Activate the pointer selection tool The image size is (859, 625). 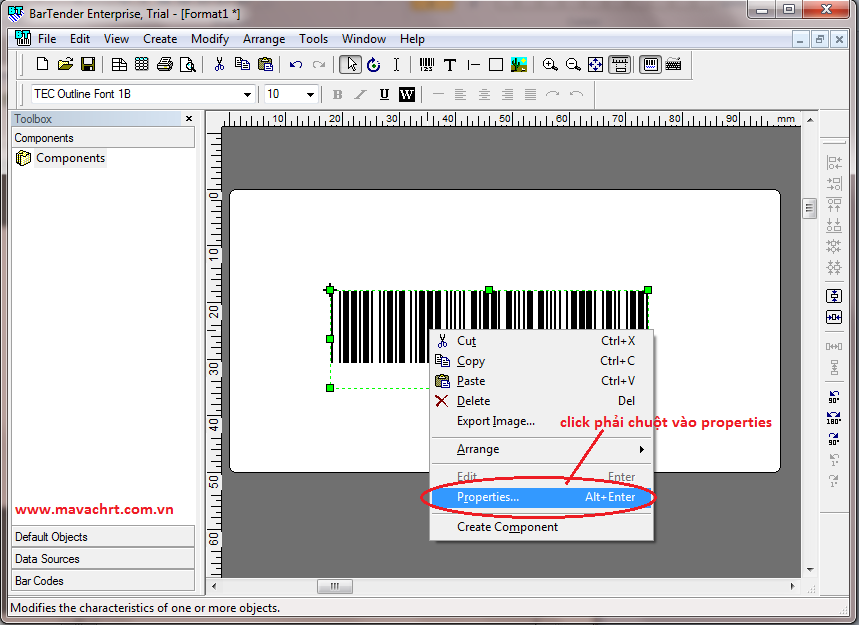click(x=351, y=65)
